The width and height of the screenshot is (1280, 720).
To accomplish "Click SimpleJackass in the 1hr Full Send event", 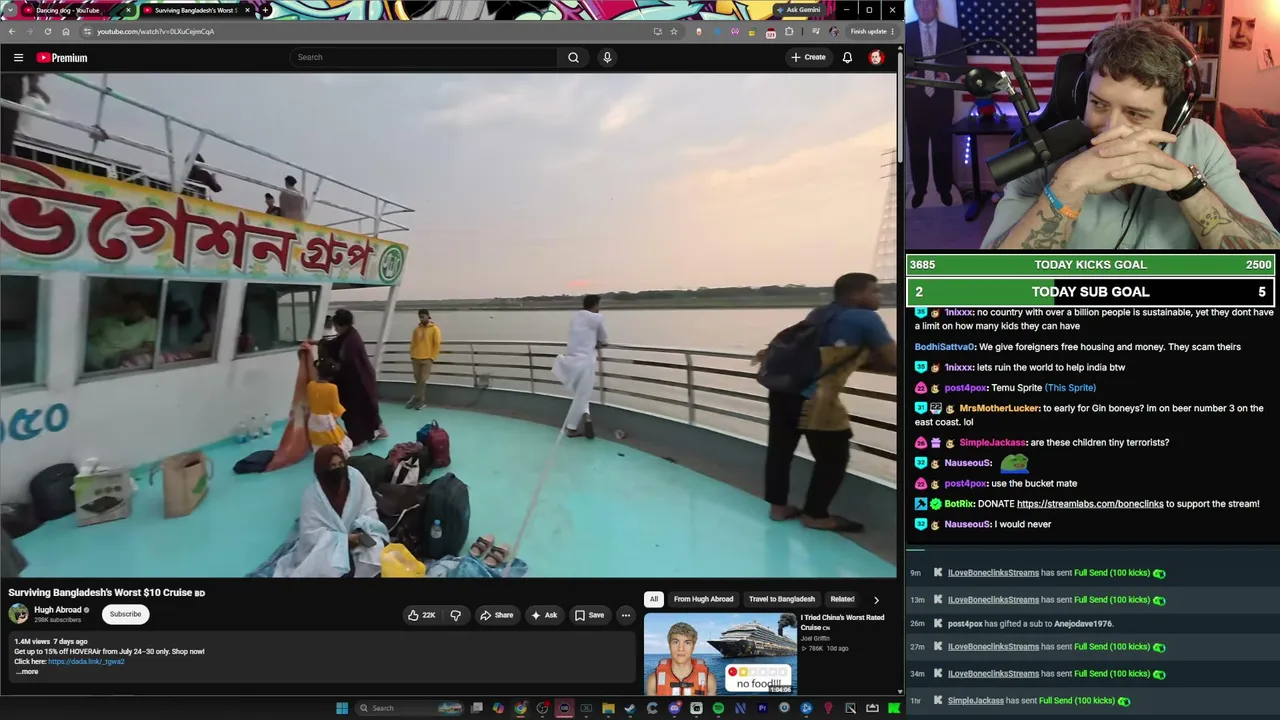I will tap(975, 701).
